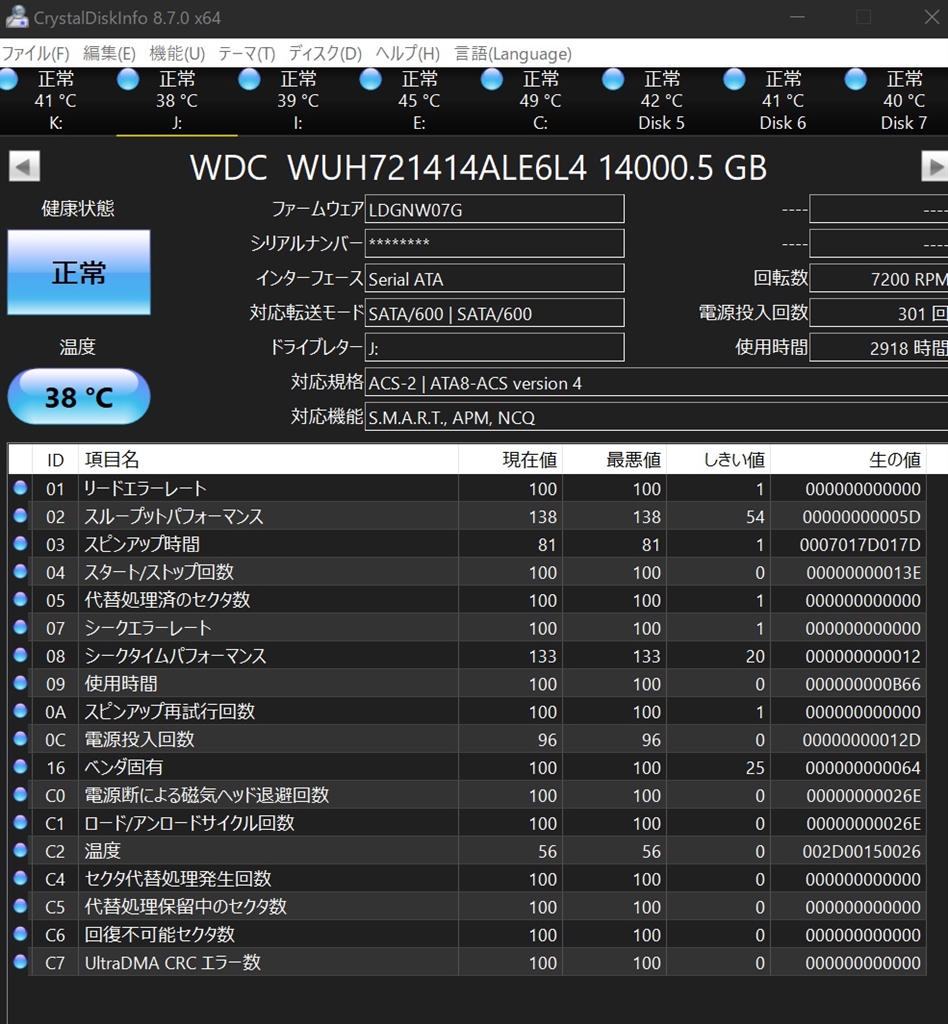Select disk E: status tab
Image resolution: width=948 pixels, height=1024 pixels.
coord(420,101)
